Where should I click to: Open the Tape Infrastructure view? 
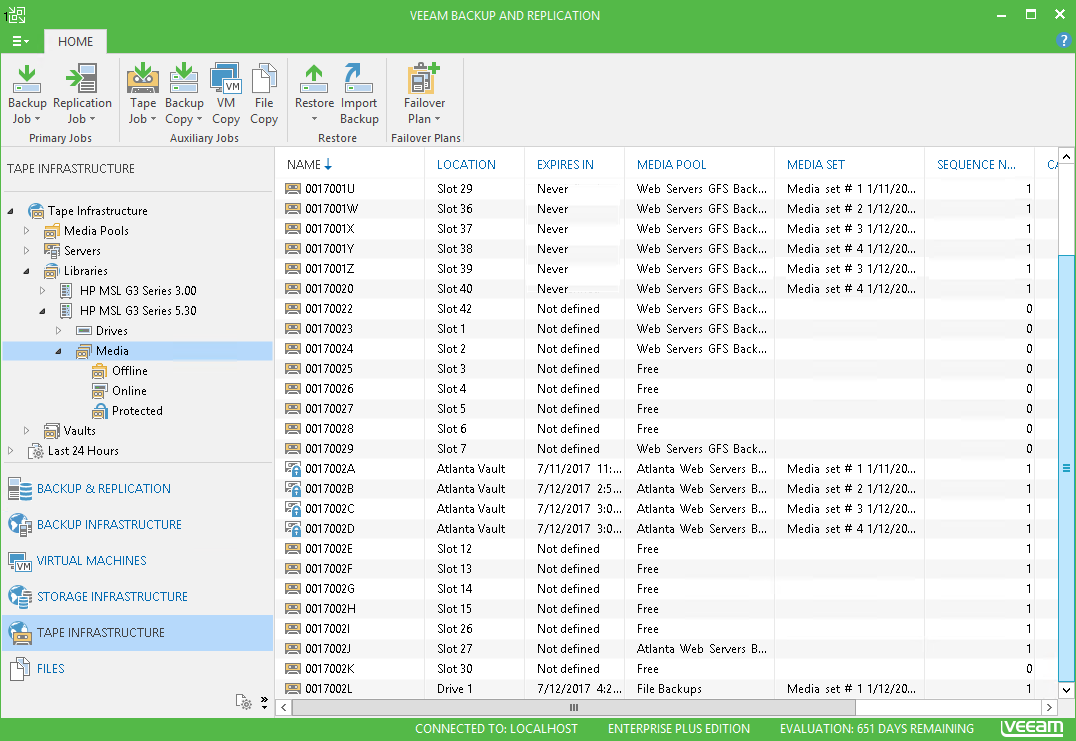[137, 633]
